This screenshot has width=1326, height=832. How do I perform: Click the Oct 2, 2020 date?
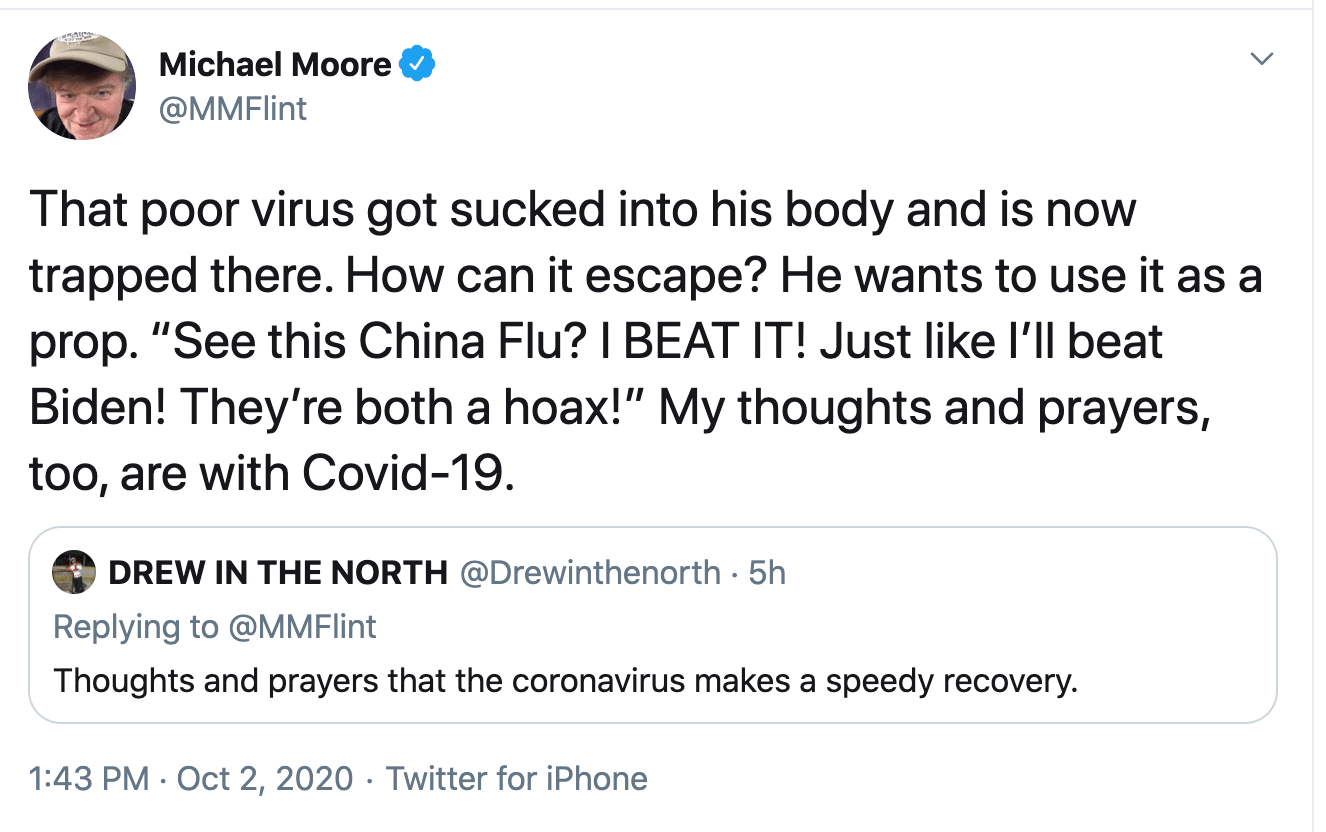pyautogui.click(x=265, y=778)
